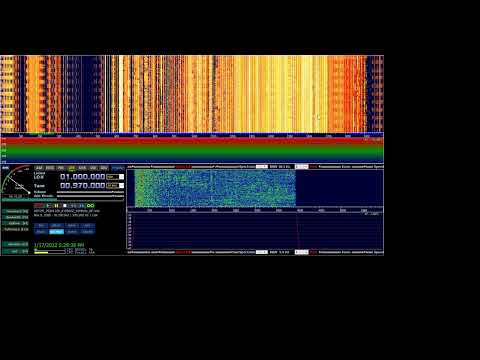Click the LO frequency display 01.000.000
Image resolution: width=480 pixels, height=360 pixels.
(x=83, y=177)
